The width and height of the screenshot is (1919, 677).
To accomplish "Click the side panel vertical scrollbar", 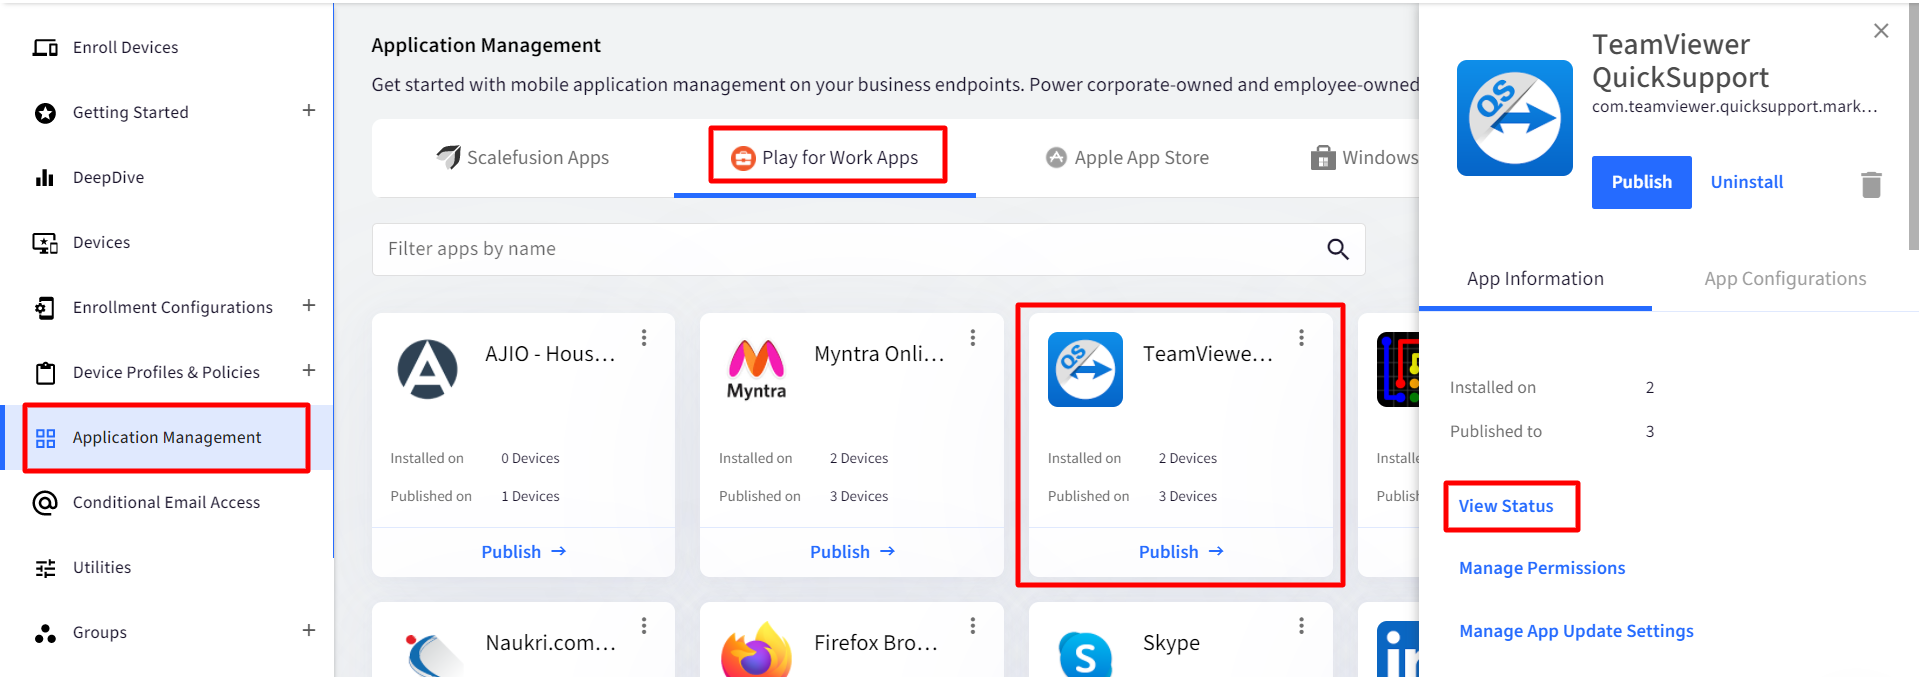I will [1913, 125].
